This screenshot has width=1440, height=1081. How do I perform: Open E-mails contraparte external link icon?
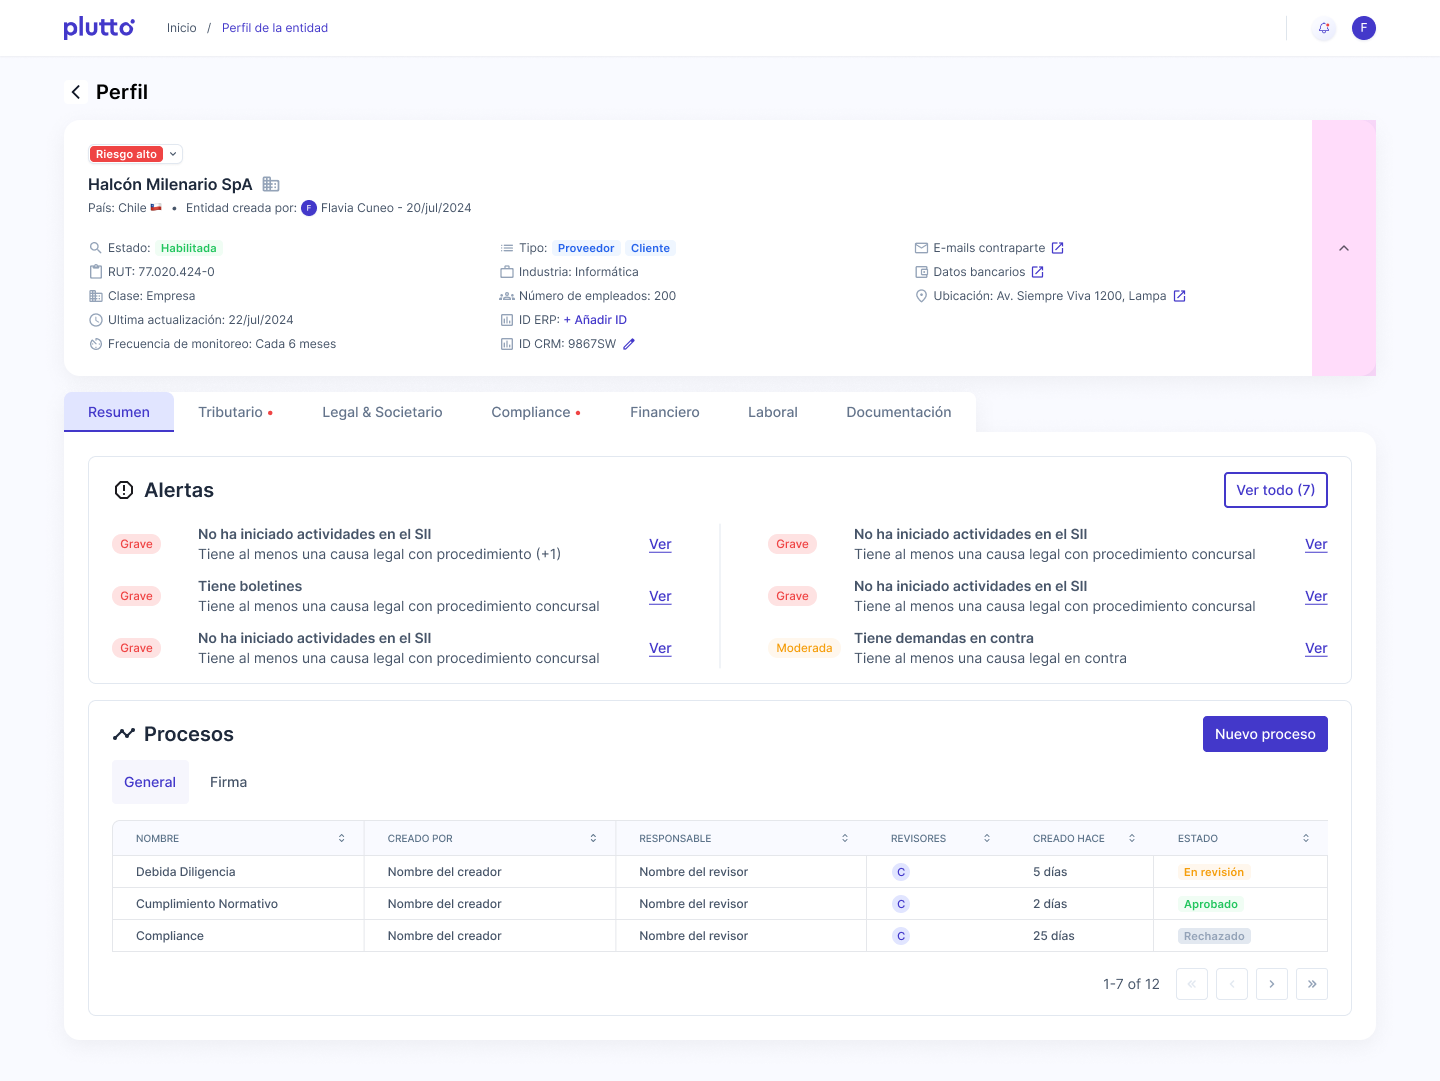click(1057, 248)
